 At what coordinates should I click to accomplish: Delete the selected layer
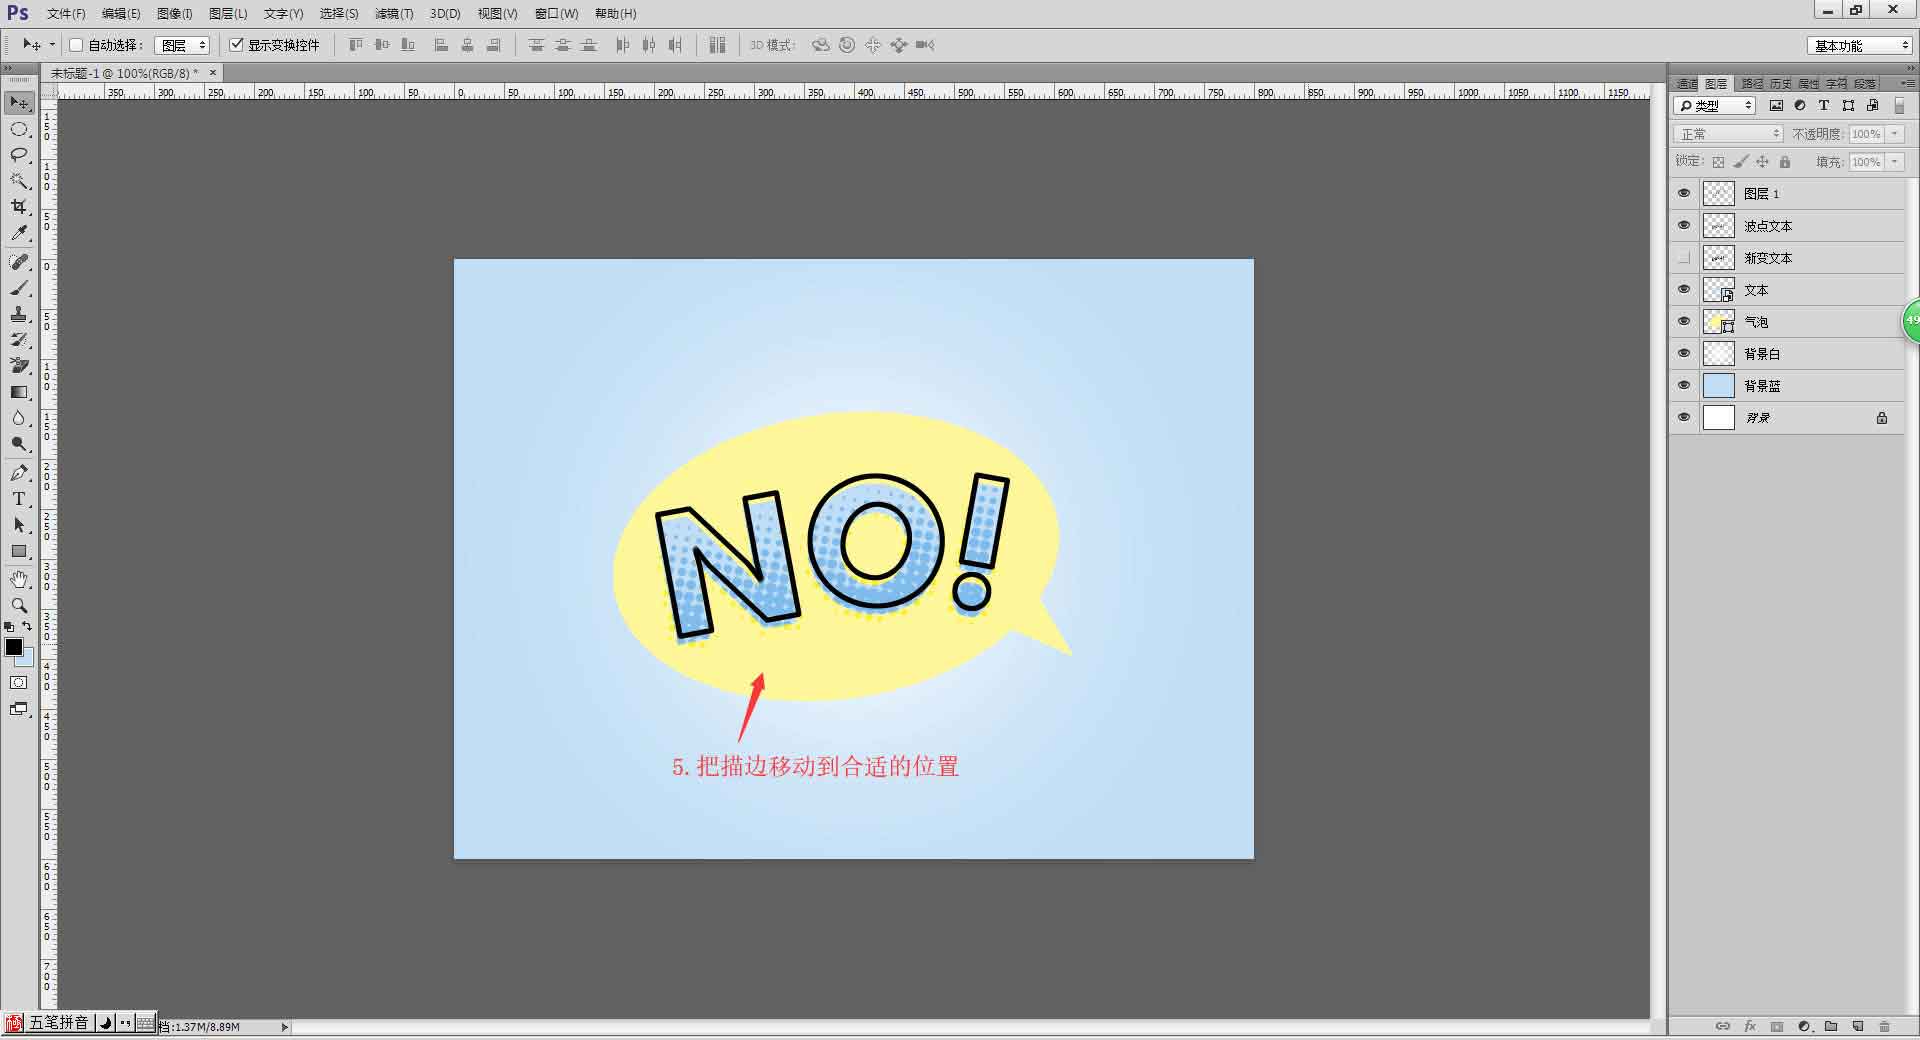coord(1885,1026)
